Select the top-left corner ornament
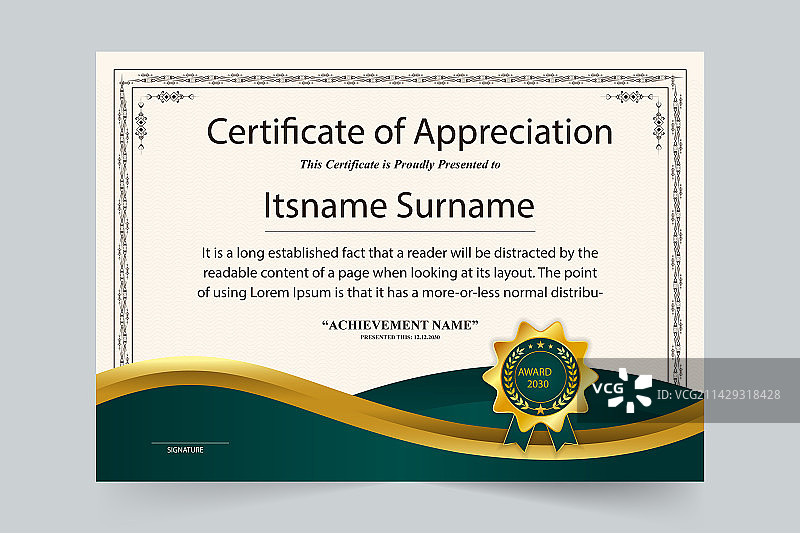The width and height of the screenshot is (800, 533). (x=162, y=97)
